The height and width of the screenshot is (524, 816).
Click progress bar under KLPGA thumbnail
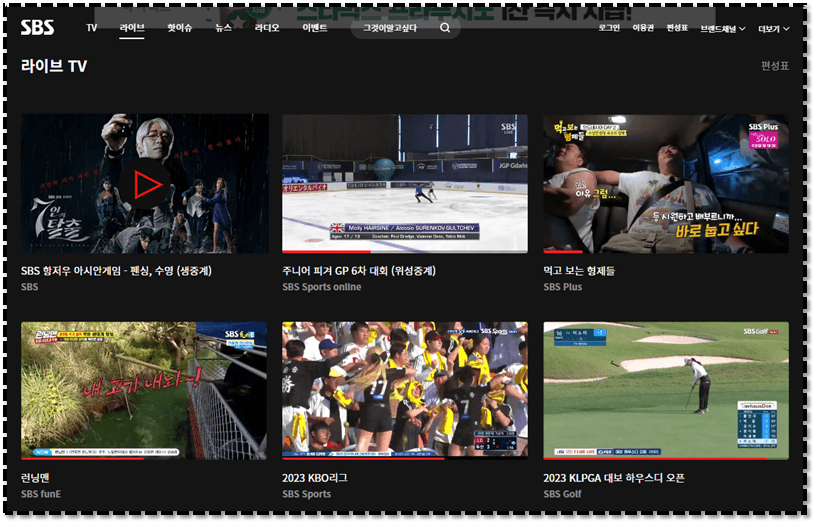(666, 458)
